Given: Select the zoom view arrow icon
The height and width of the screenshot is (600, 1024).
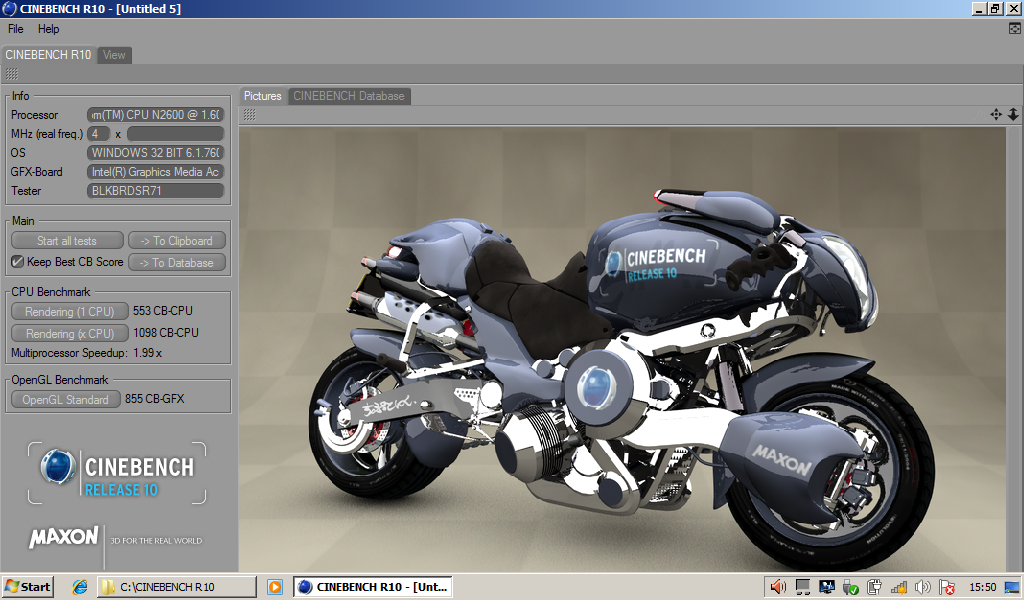Looking at the screenshot, I should click(1012, 114).
